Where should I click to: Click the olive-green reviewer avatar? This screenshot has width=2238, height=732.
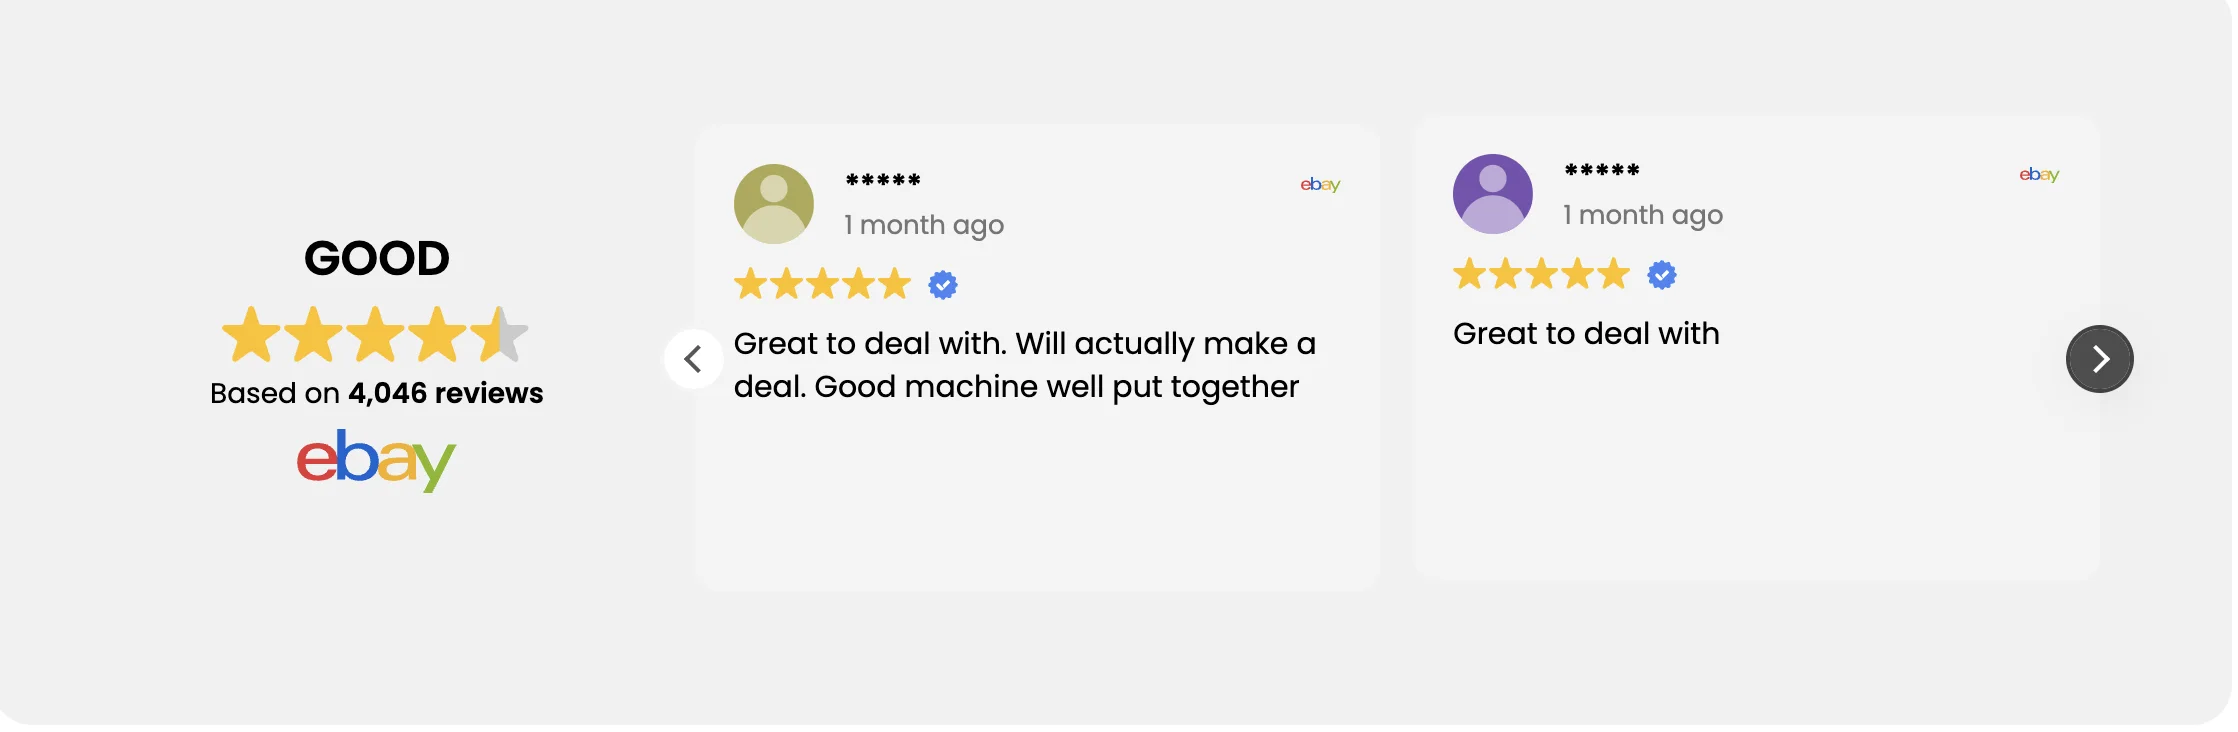pos(774,204)
